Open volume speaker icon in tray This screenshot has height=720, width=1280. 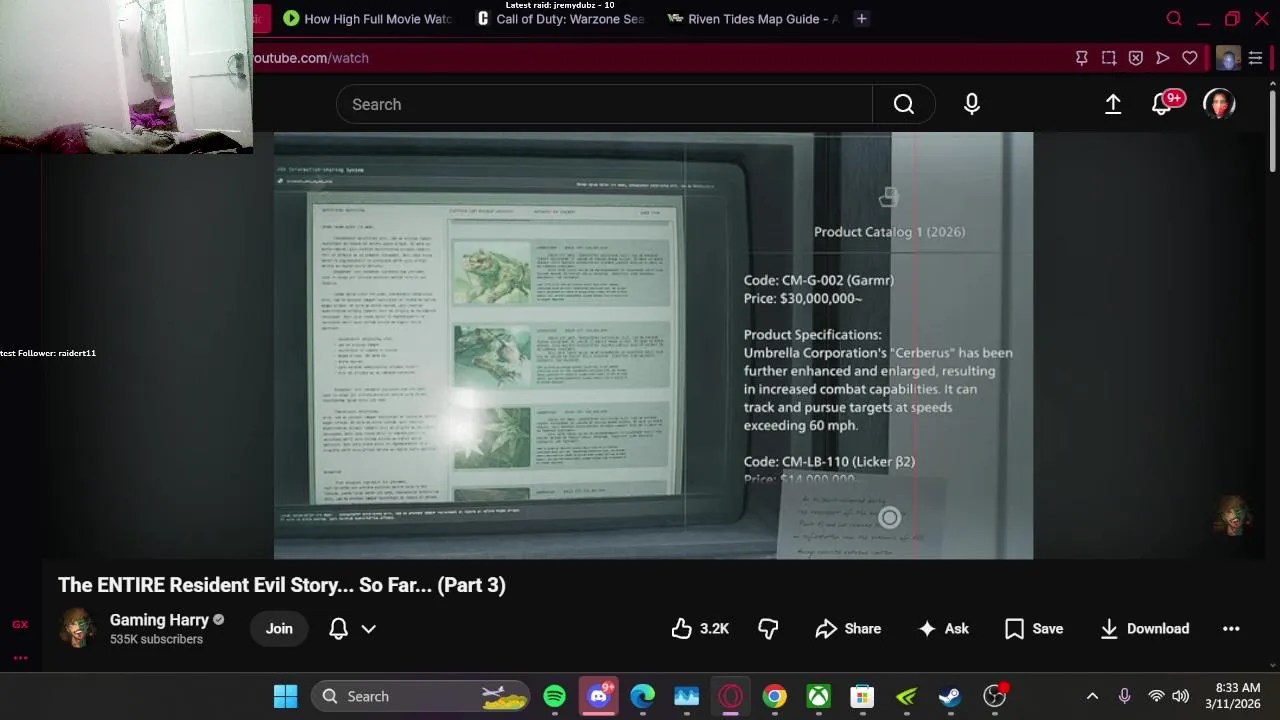click(1180, 696)
